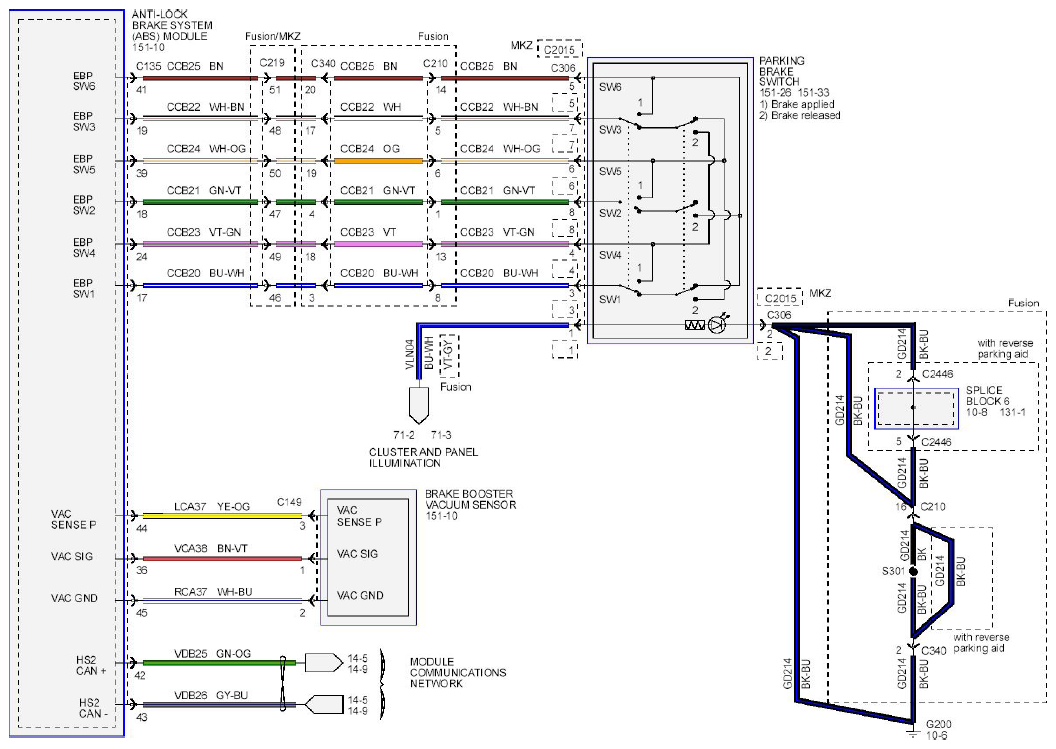Click the G200 ground symbol
The height and width of the screenshot is (749, 1056).
pos(912,731)
